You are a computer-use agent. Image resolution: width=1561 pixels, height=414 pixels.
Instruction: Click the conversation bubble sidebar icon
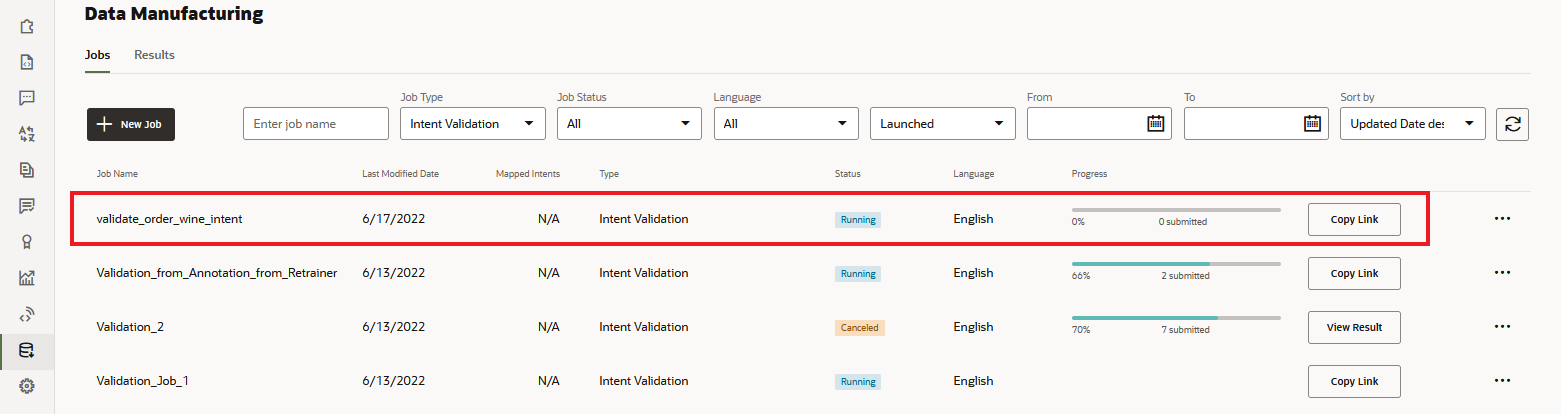[x=28, y=98]
